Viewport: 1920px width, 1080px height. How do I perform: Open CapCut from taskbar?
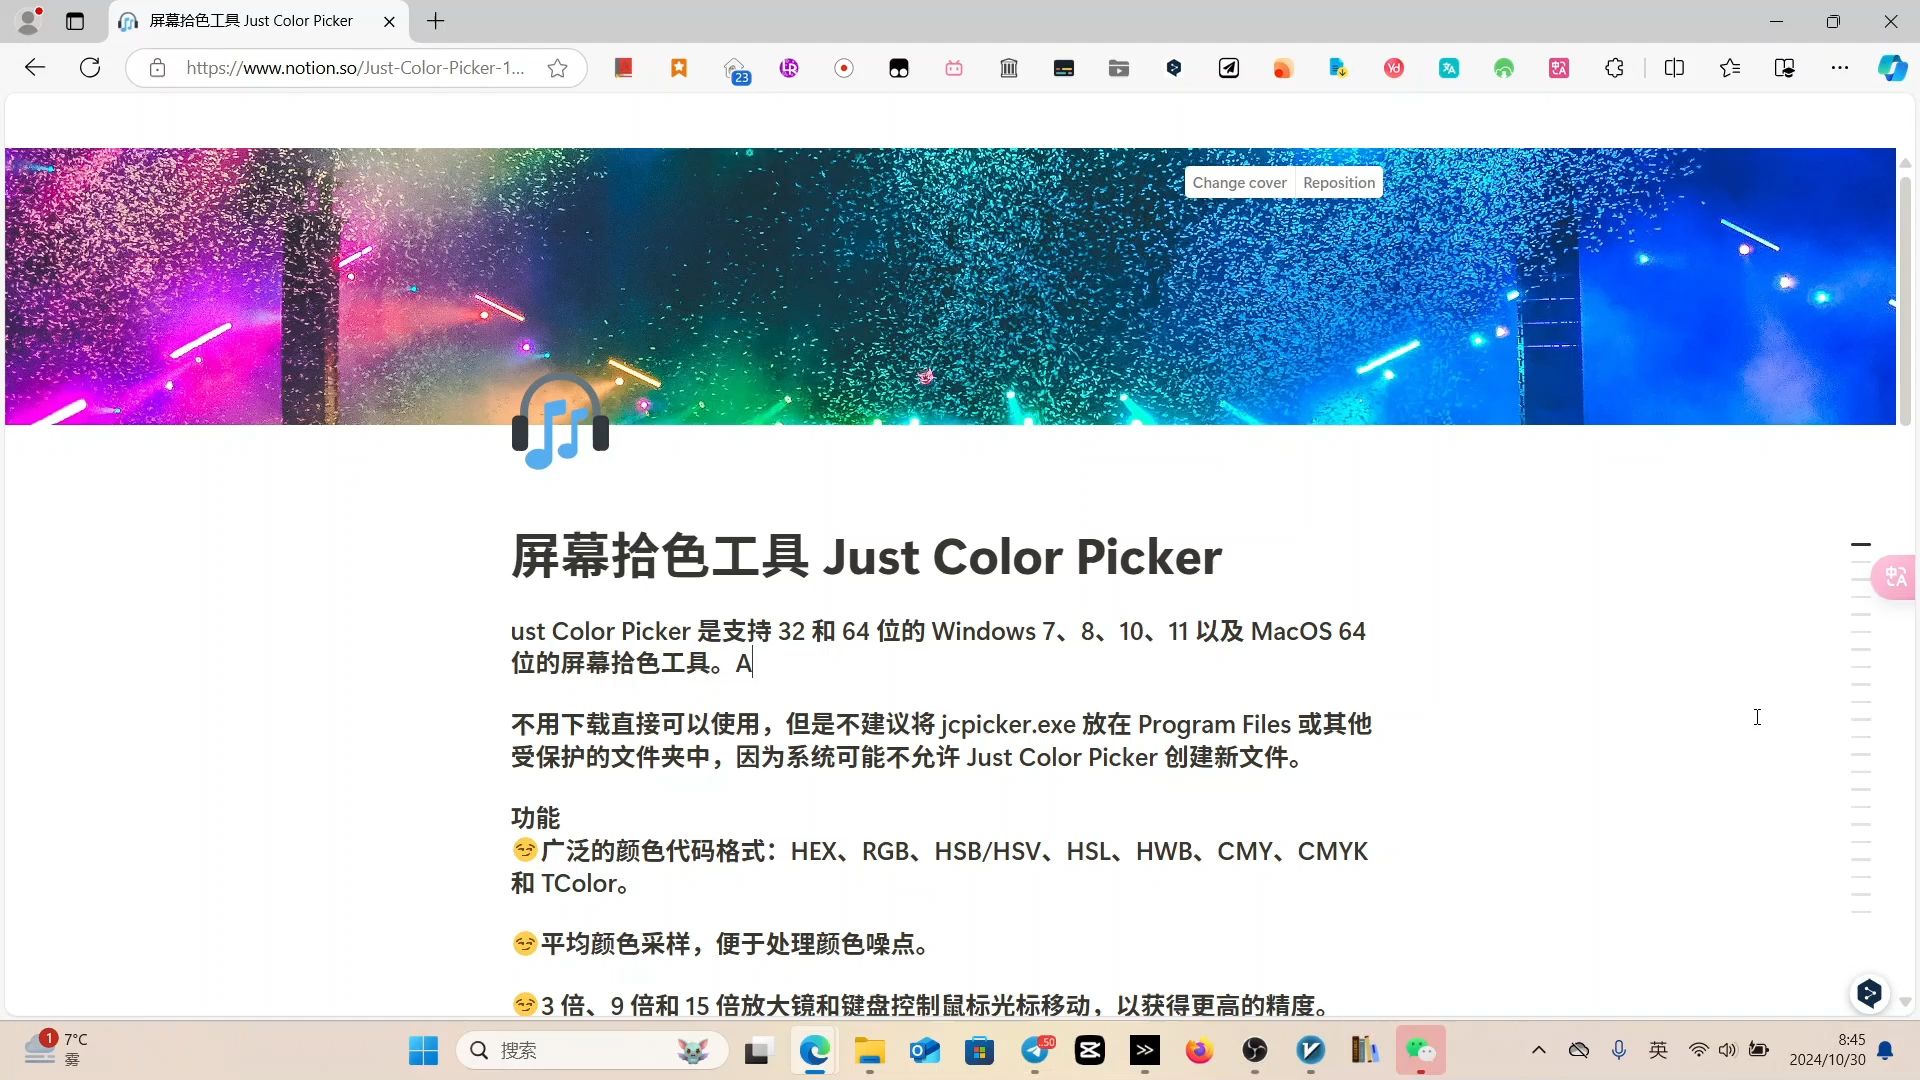[x=1090, y=1050]
